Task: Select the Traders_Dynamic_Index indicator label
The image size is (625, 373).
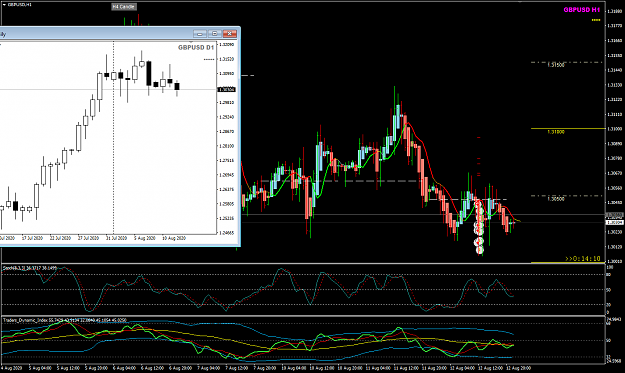Action: pyautogui.click(x=65, y=320)
